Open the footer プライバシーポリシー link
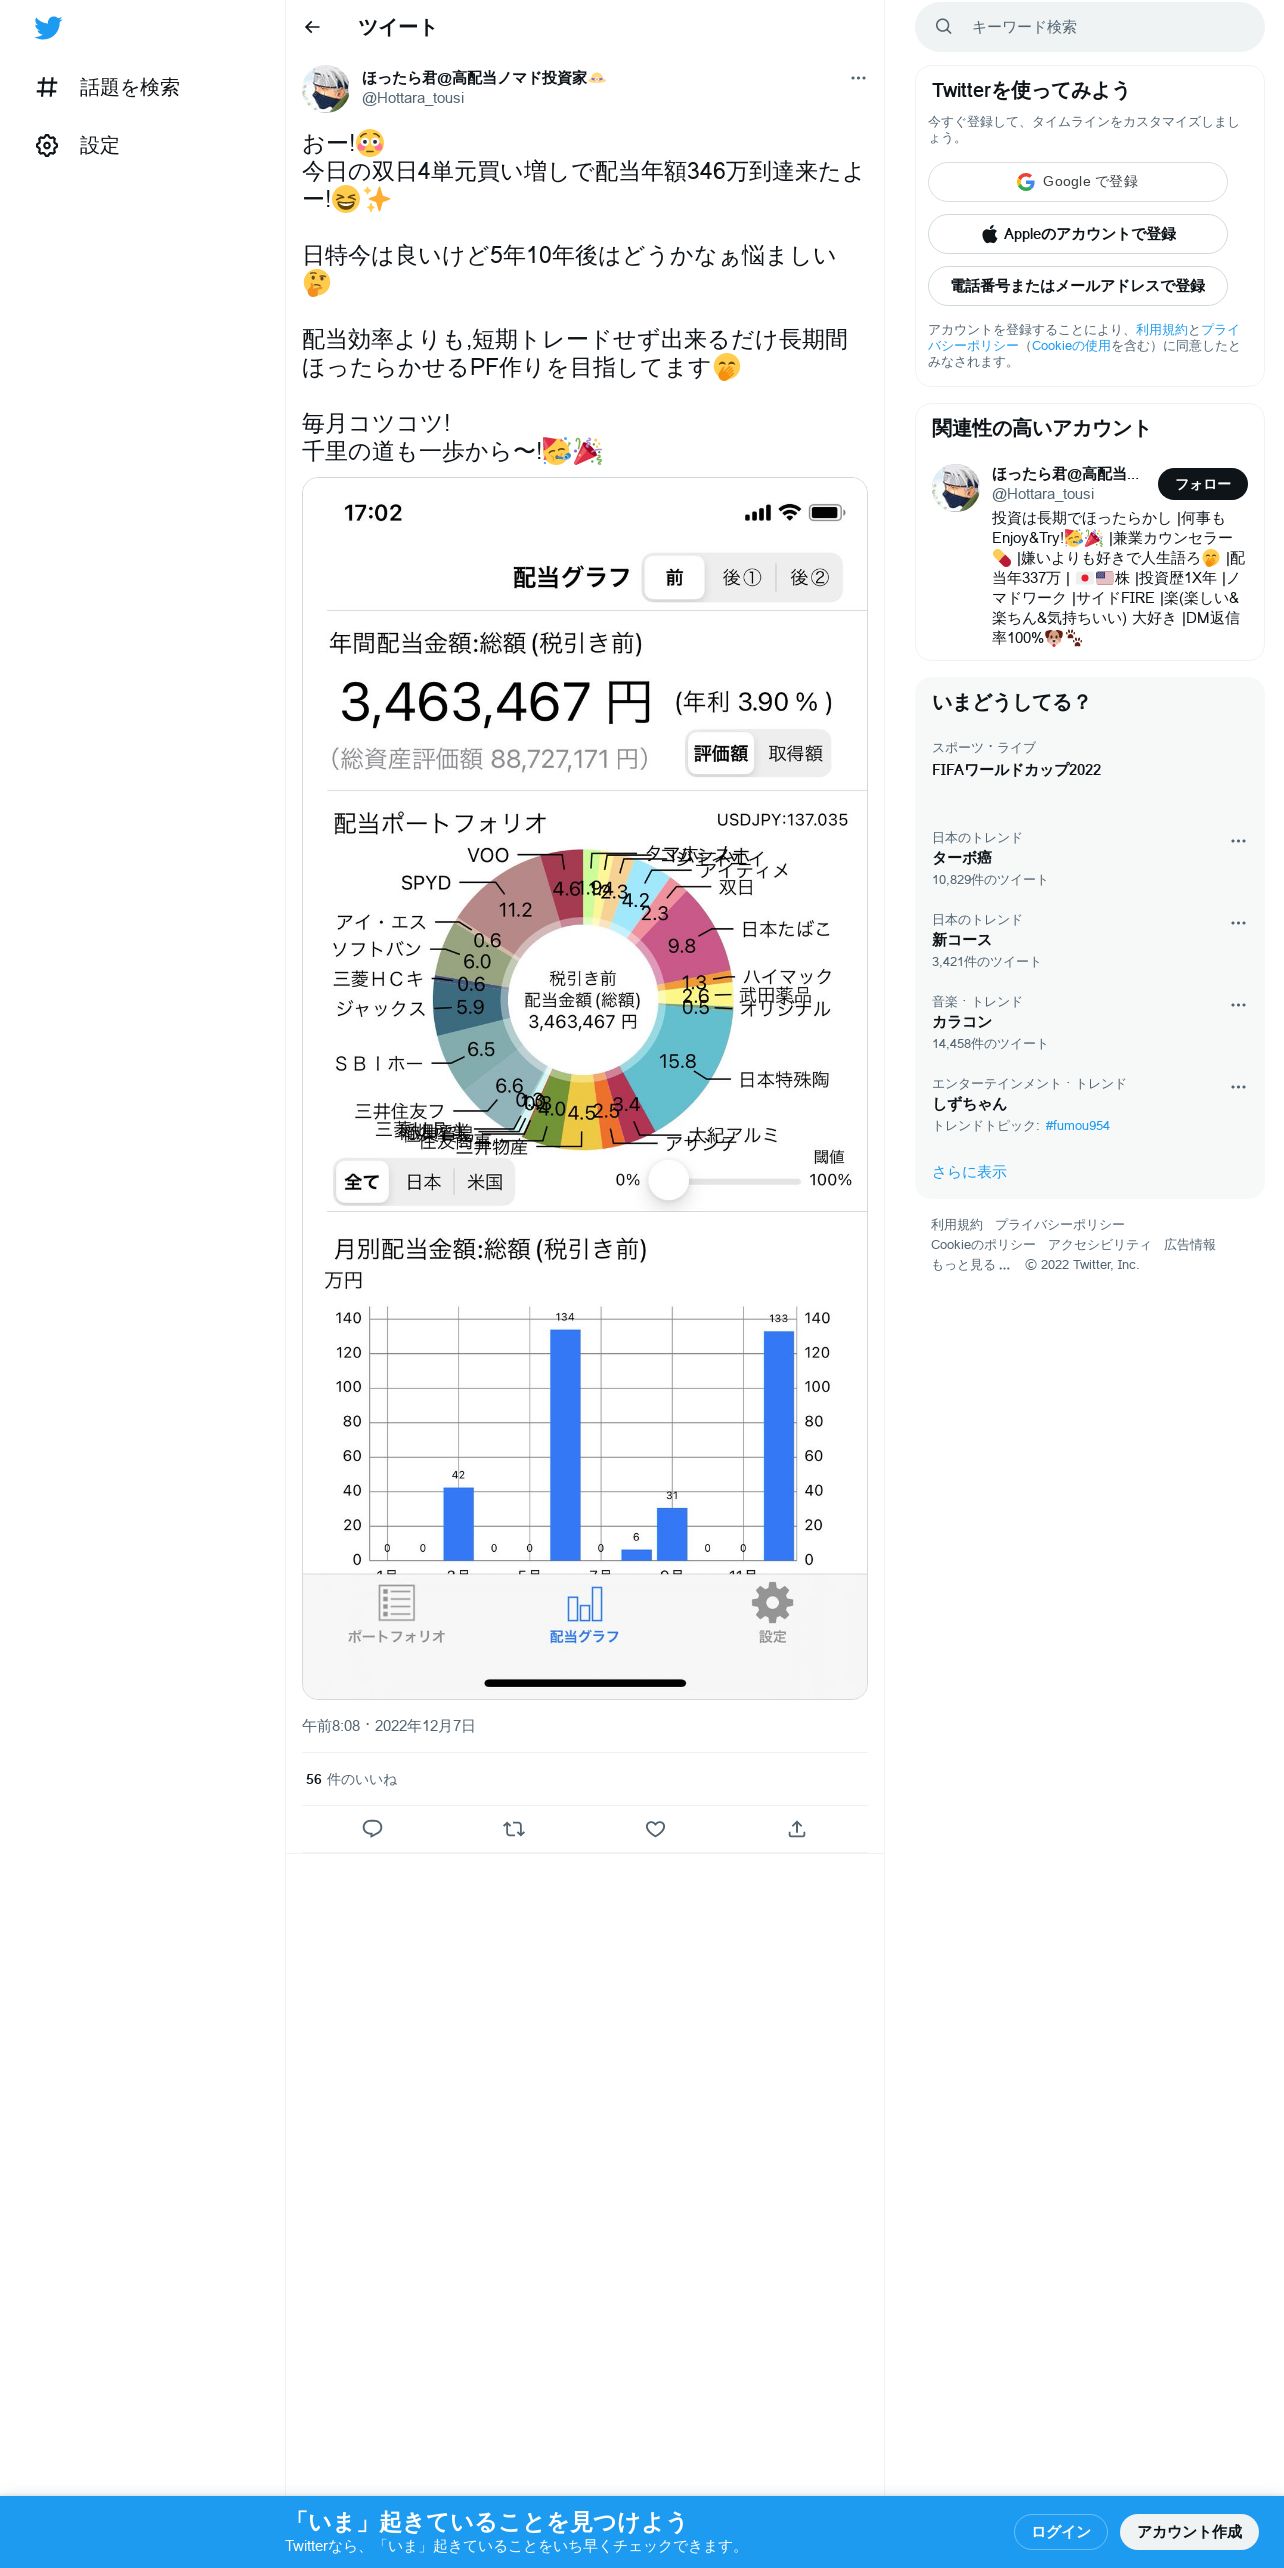1284x2568 pixels. 1059,1224
